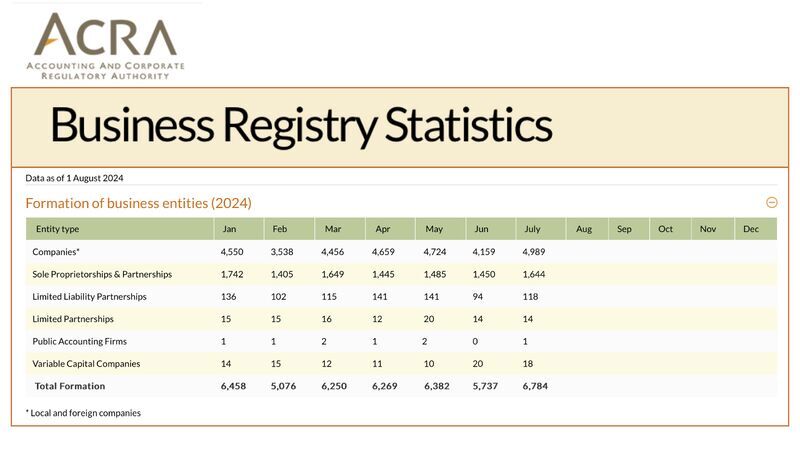This screenshot has height=450, width=800.
Task: Click the ACRA logo
Action: [105, 45]
